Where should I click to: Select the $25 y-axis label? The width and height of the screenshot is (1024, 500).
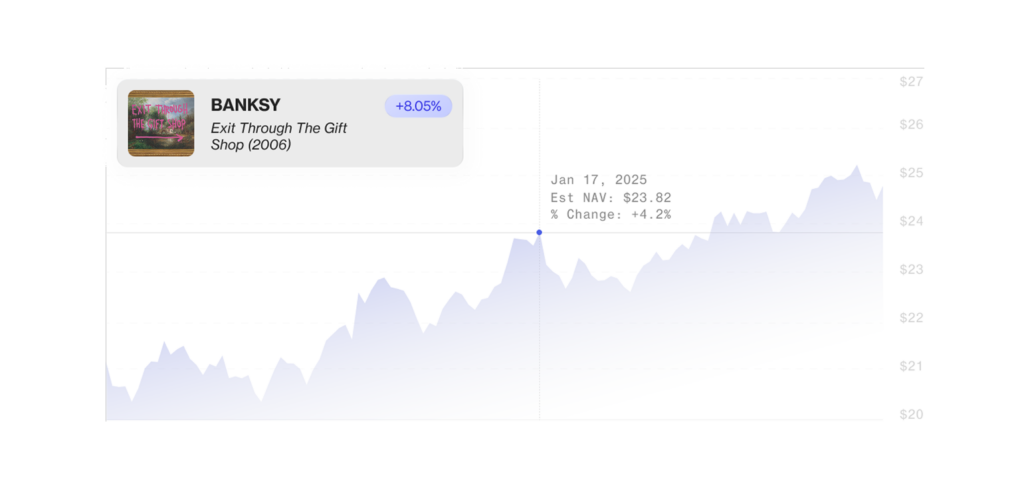(x=910, y=173)
